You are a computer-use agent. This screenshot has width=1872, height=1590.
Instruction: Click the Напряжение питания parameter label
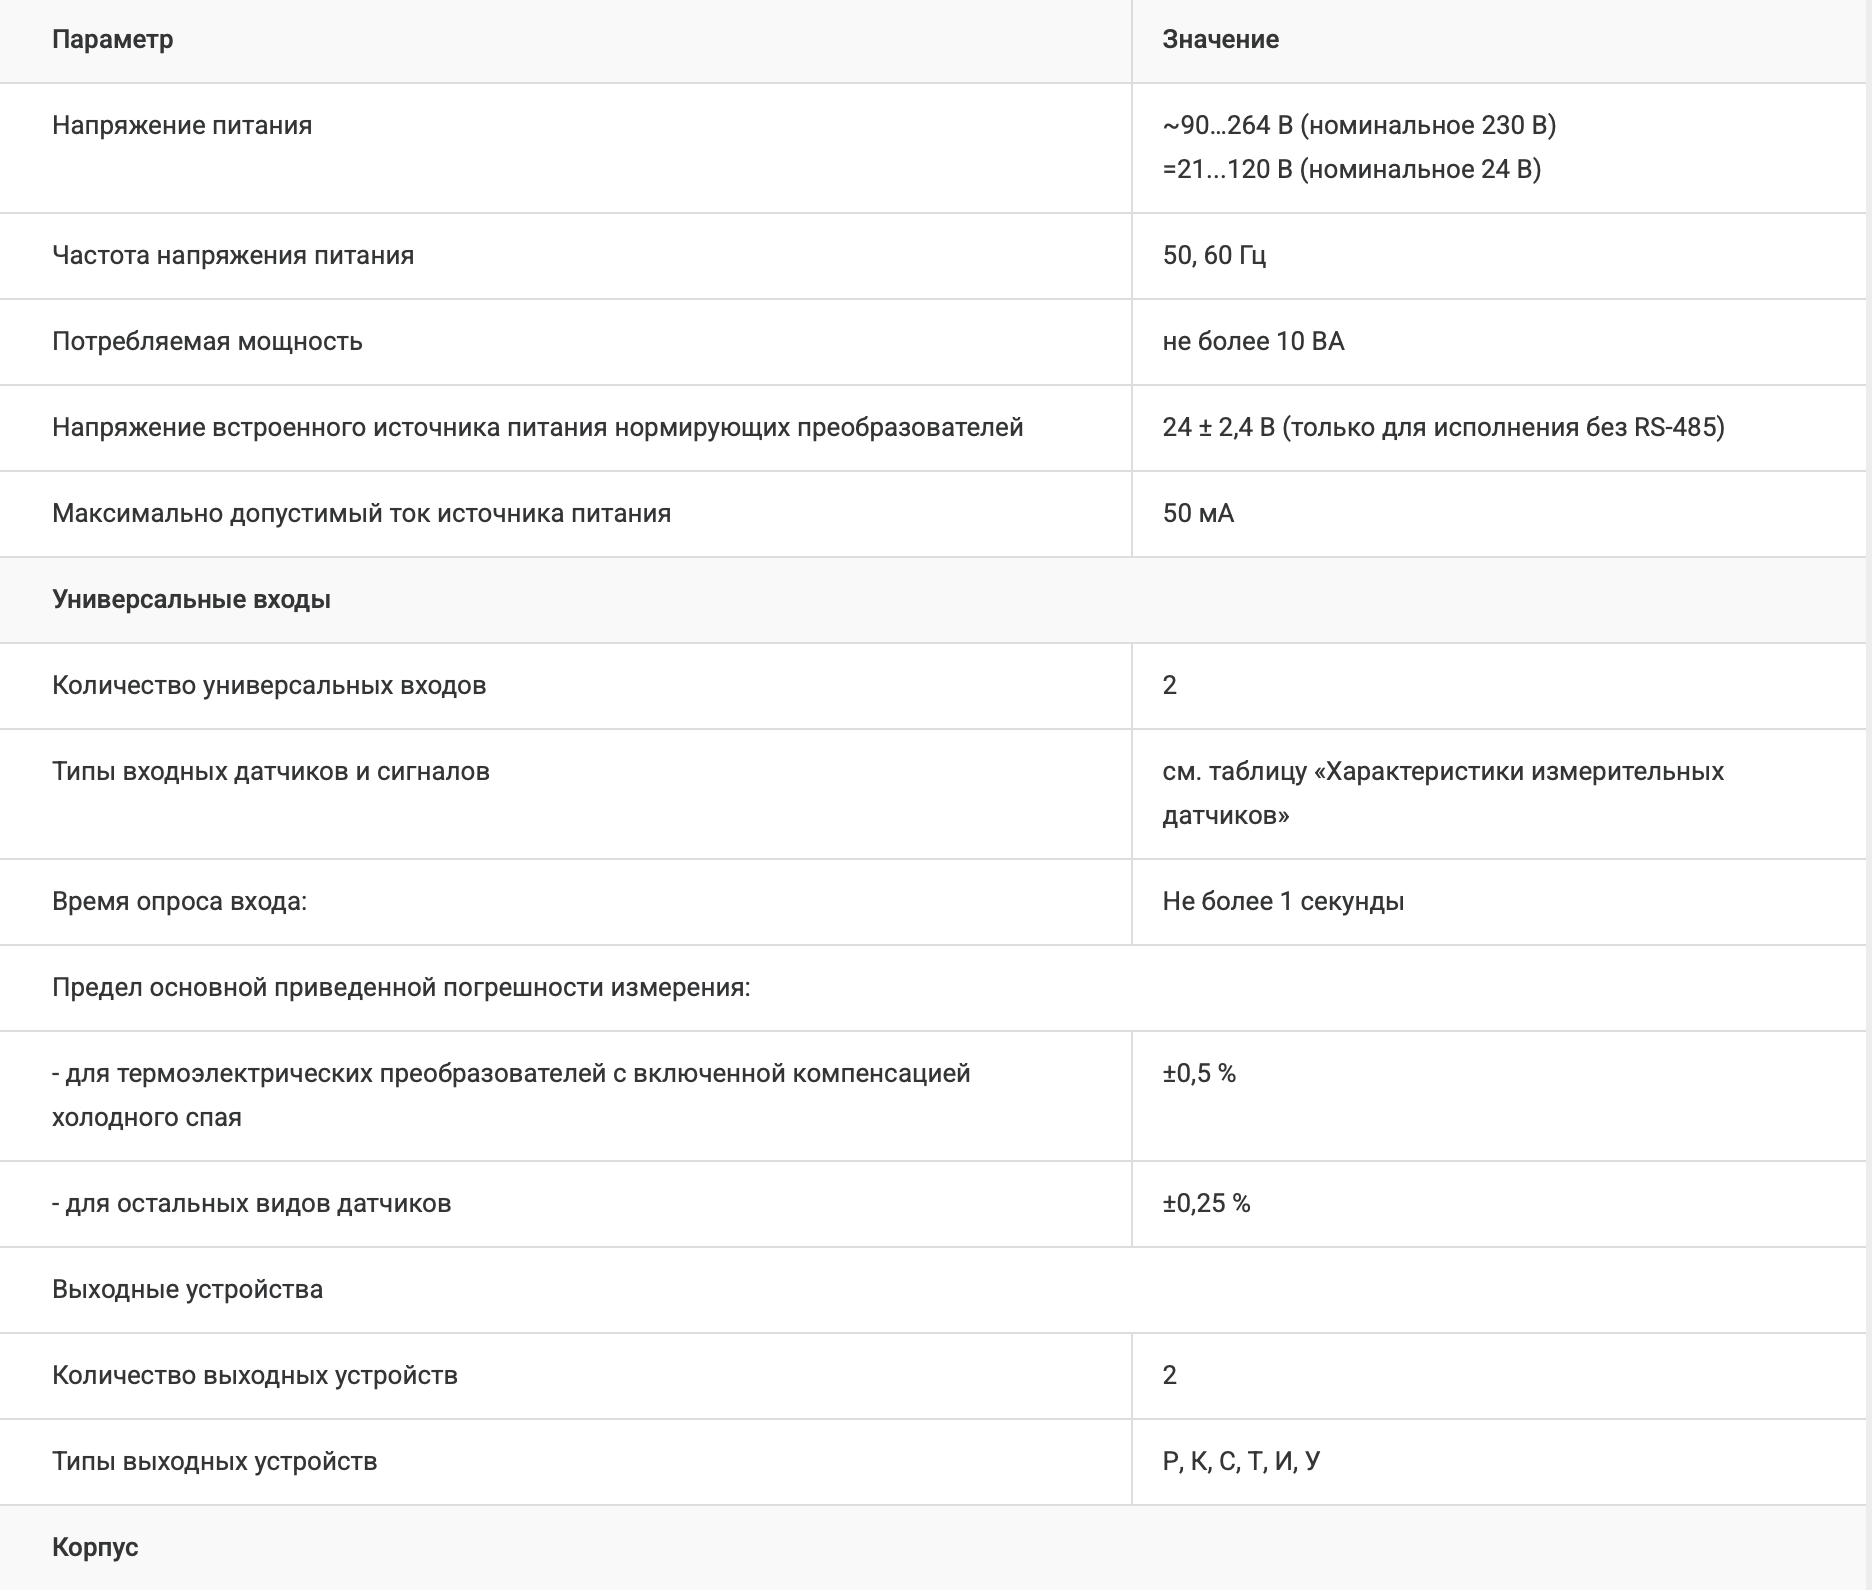coord(182,125)
